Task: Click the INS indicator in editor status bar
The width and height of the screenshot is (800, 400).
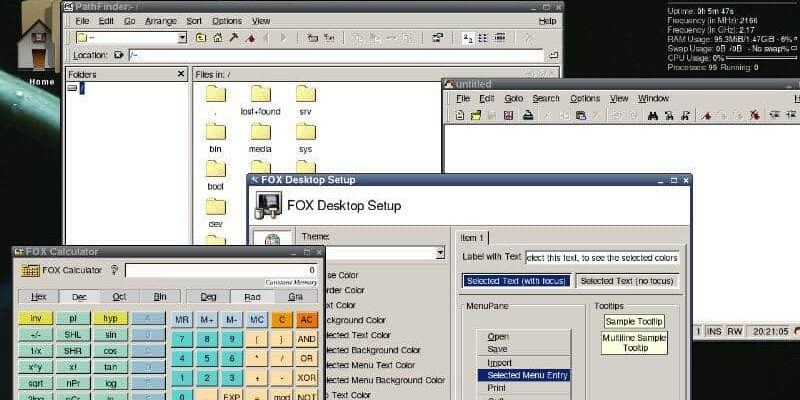Action: 714,332
